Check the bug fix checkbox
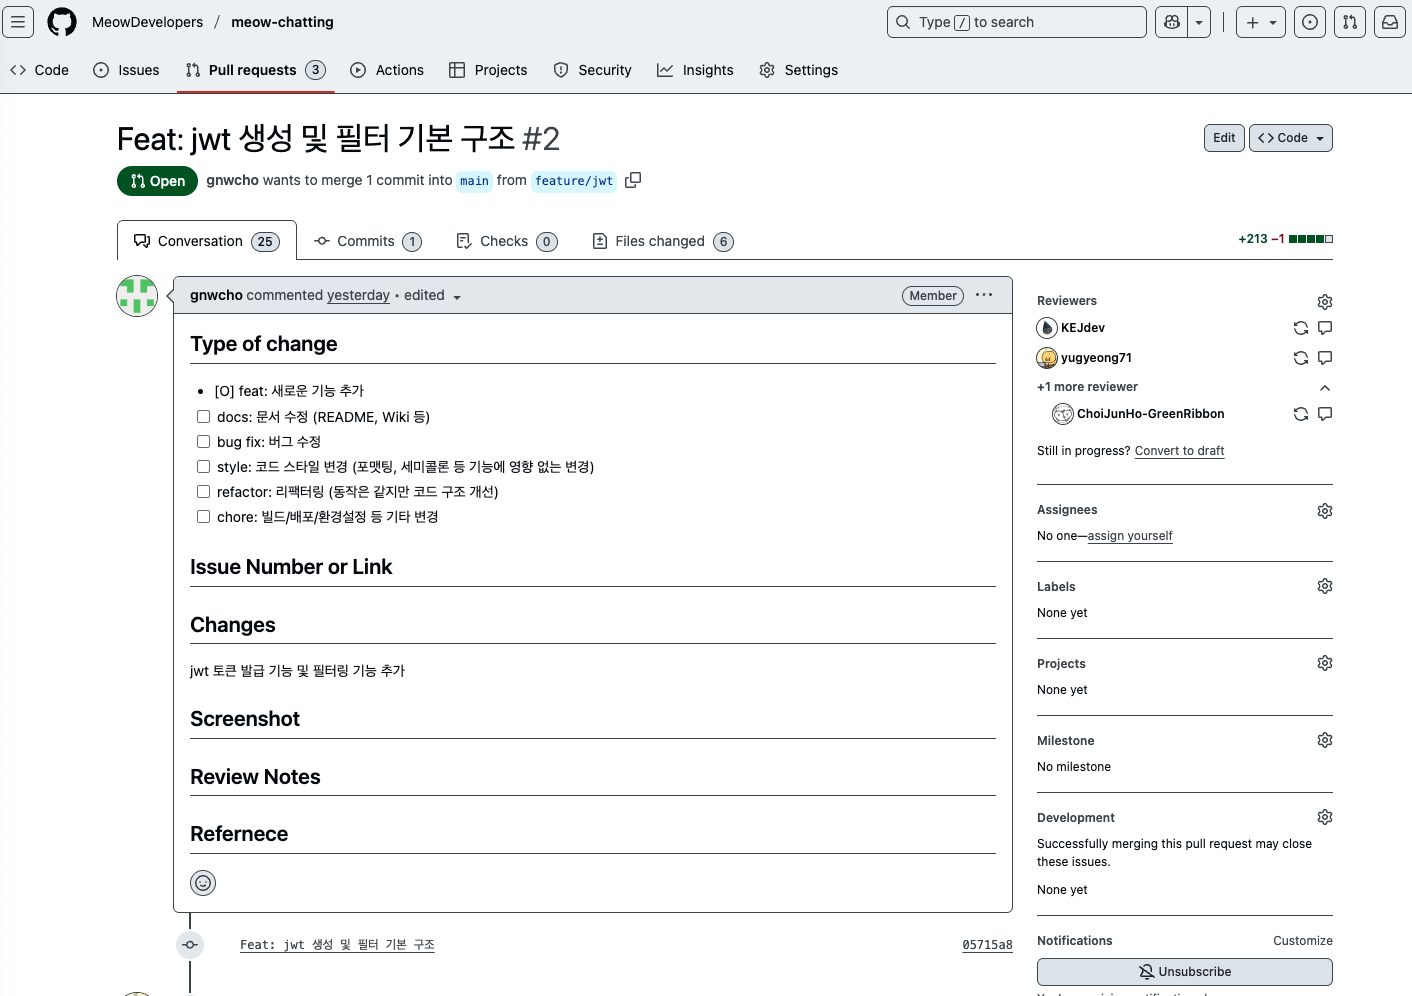 click(203, 441)
